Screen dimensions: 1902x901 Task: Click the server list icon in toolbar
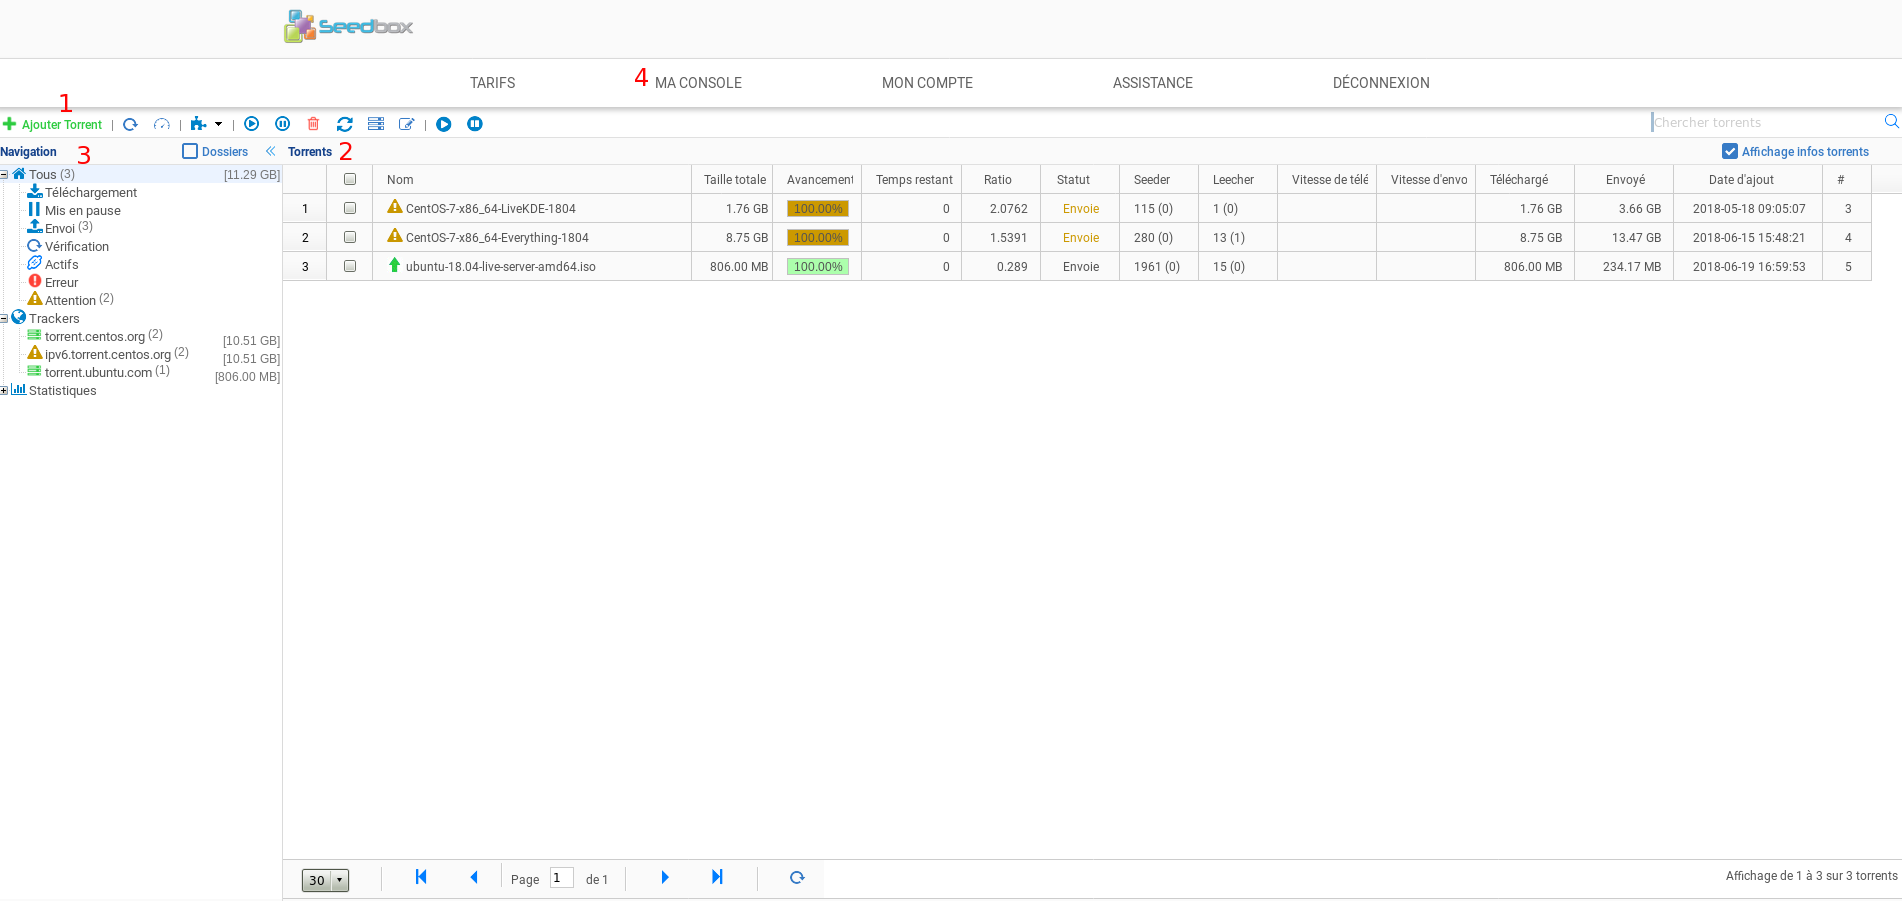[x=376, y=124]
